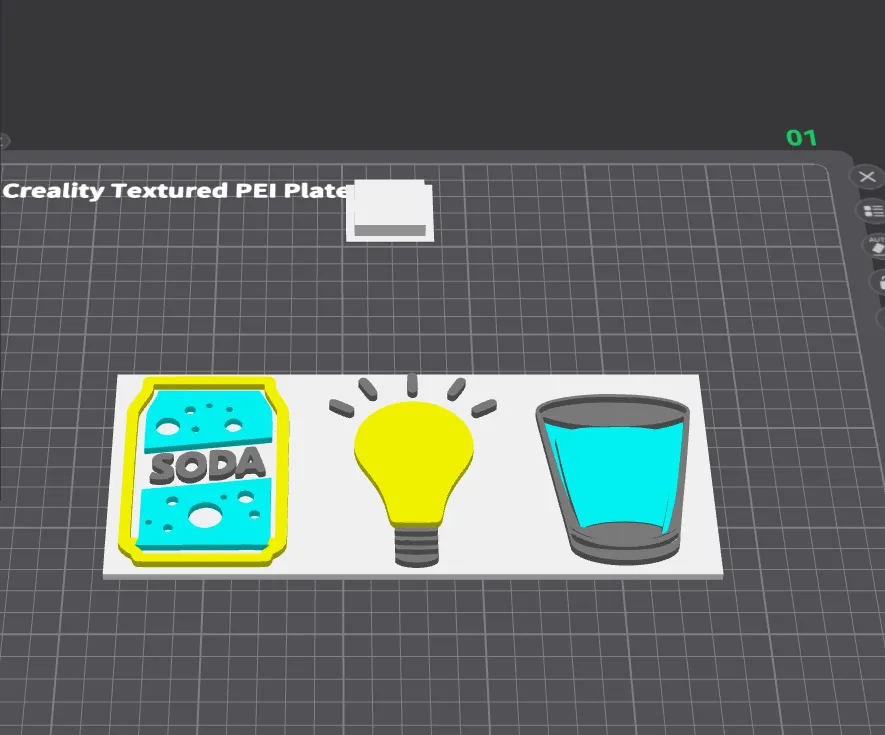The height and width of the screenshot is (735, 885).
Task: Click the Creality Textured PEI Plate label
Action: point(175,190)
